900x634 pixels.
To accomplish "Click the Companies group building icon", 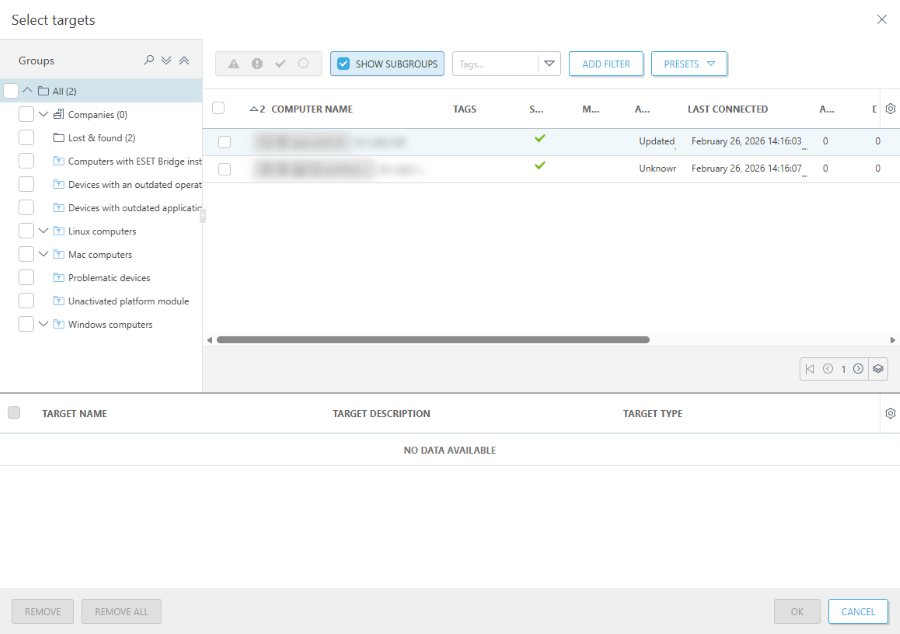I will click(x=59, y=114).
